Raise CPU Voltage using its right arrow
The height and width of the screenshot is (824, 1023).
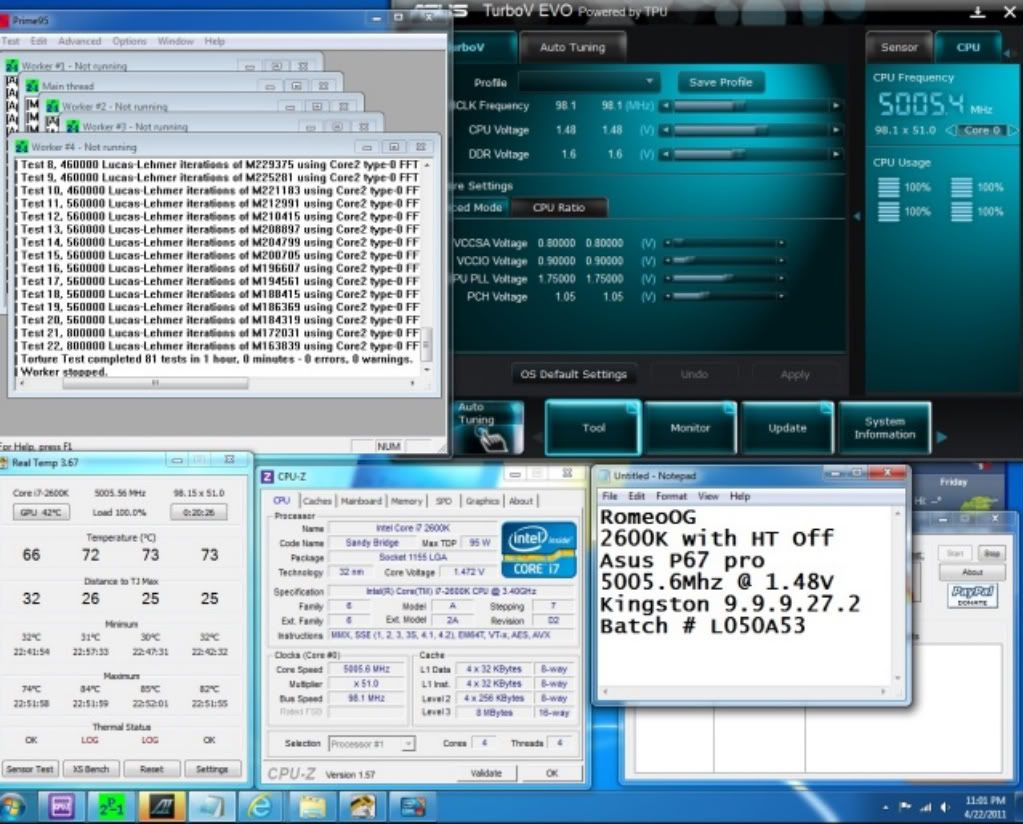tap(836, 130)
